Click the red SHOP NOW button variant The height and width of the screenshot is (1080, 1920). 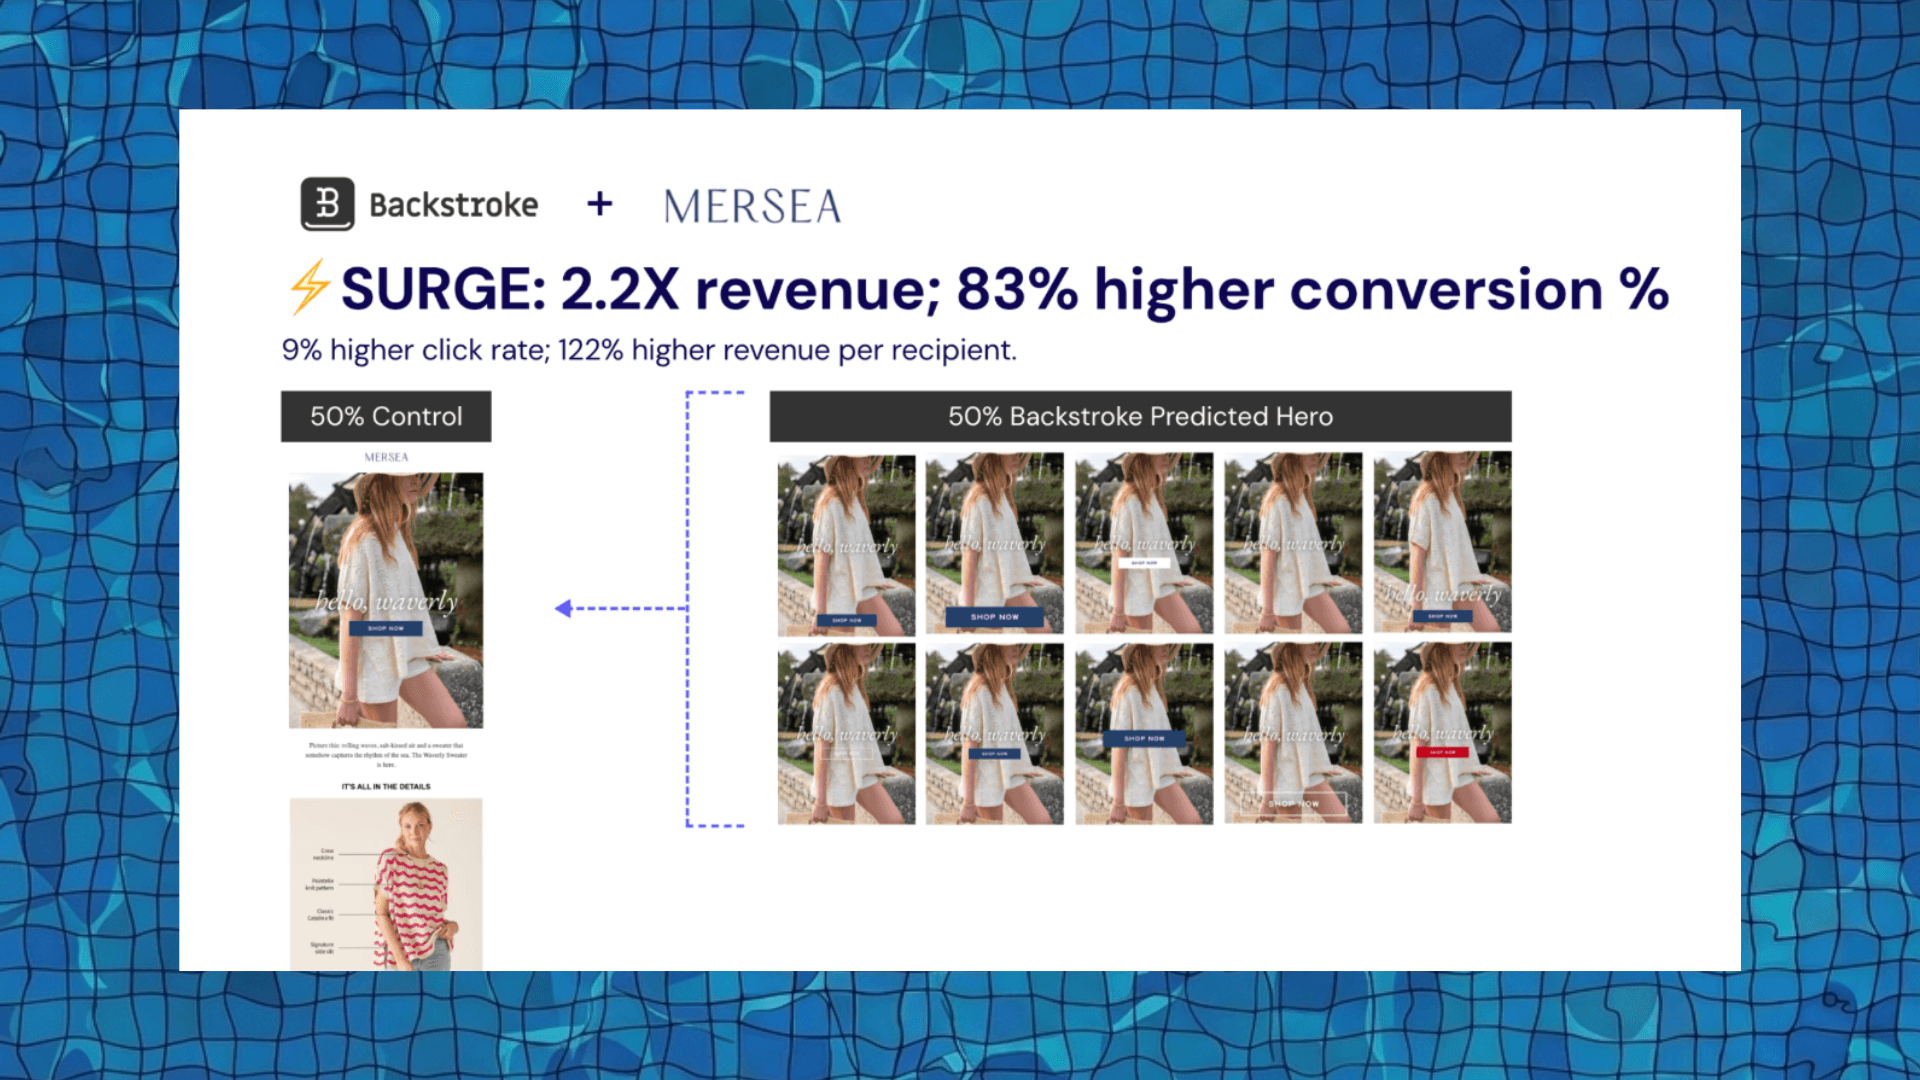(1442, 752)
